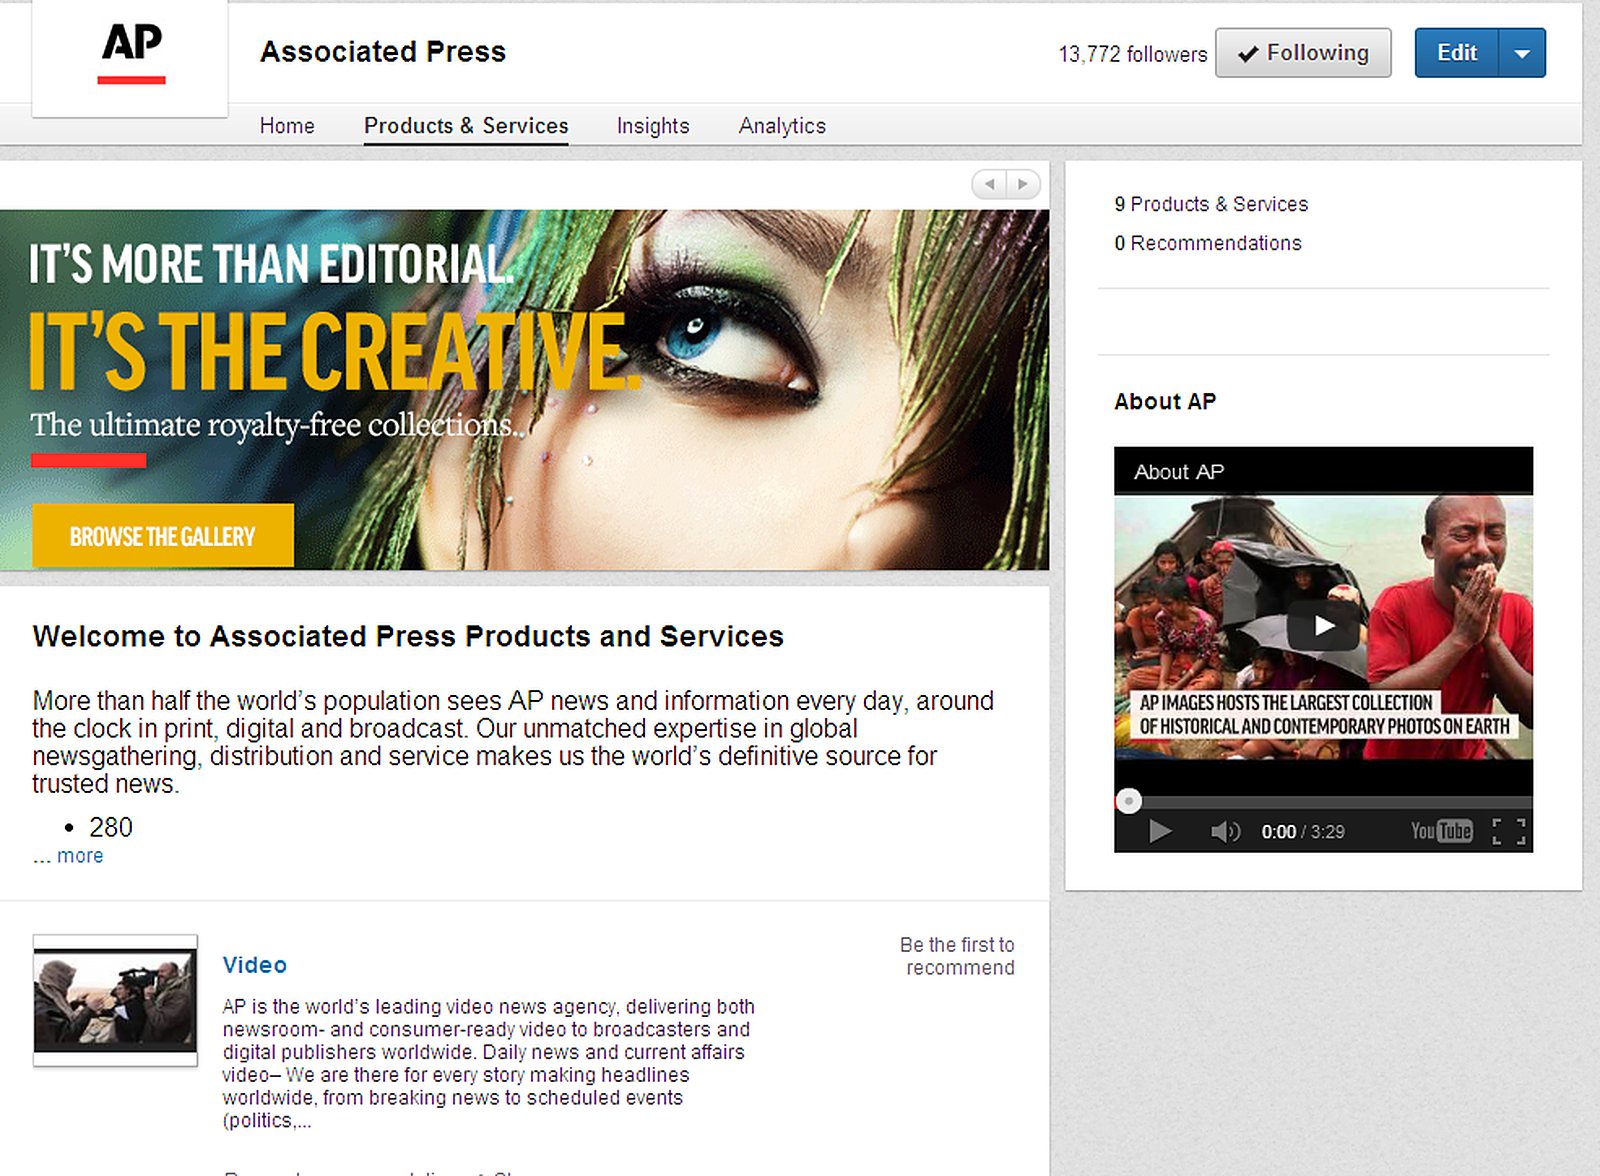Click 13,772 followers count

coord(1133,54)
